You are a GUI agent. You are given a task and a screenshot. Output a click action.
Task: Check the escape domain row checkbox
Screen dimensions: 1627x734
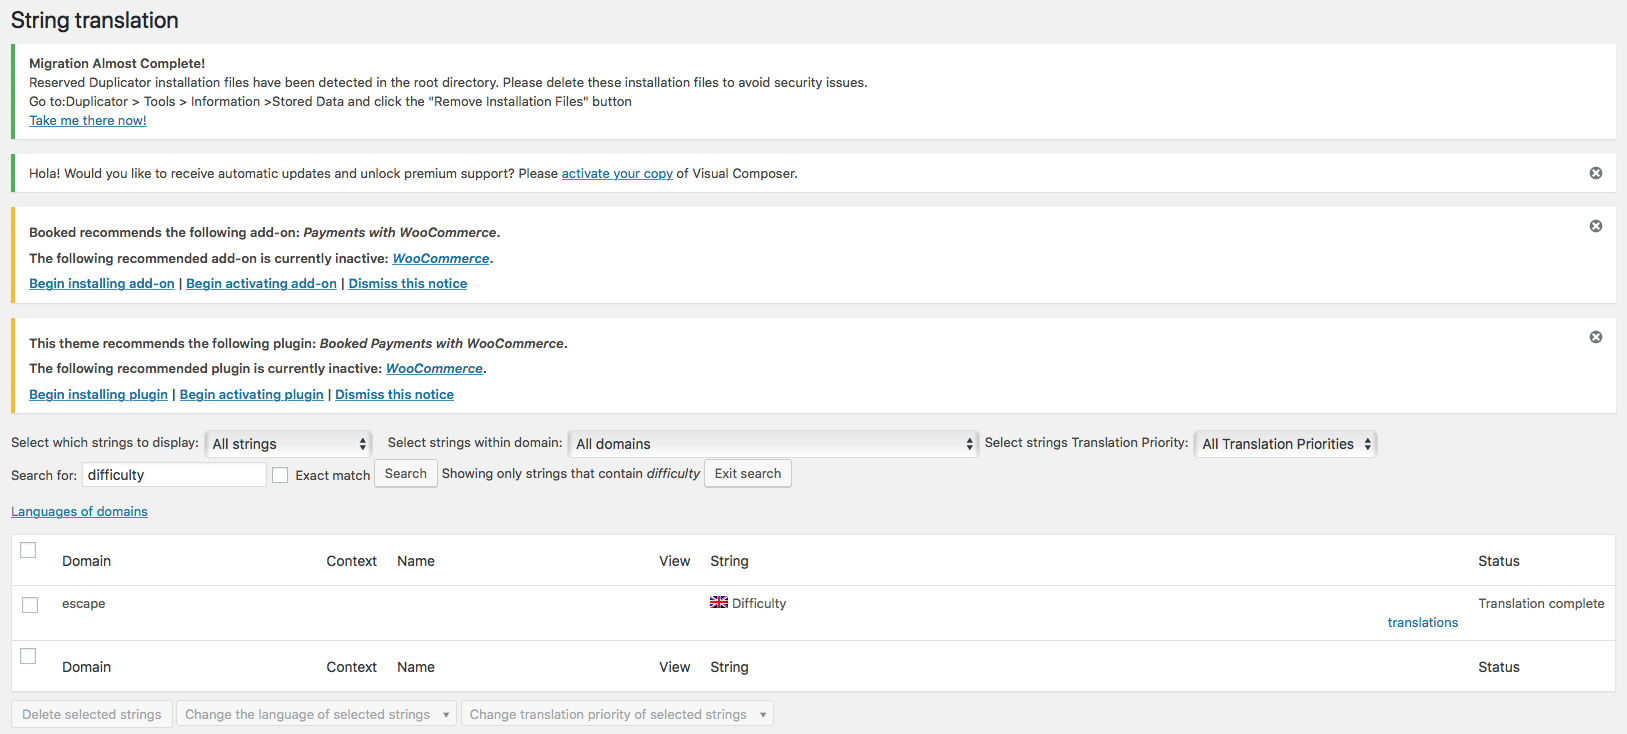[30, 605]
